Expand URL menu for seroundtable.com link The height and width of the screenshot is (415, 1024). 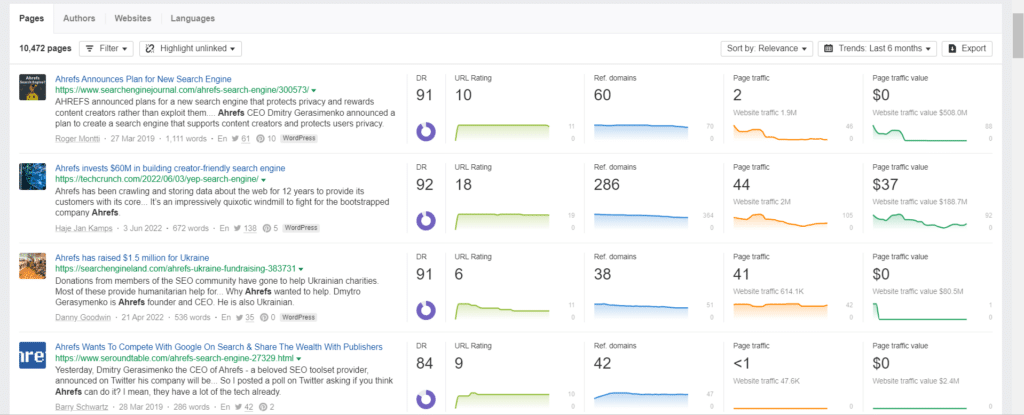298,358
